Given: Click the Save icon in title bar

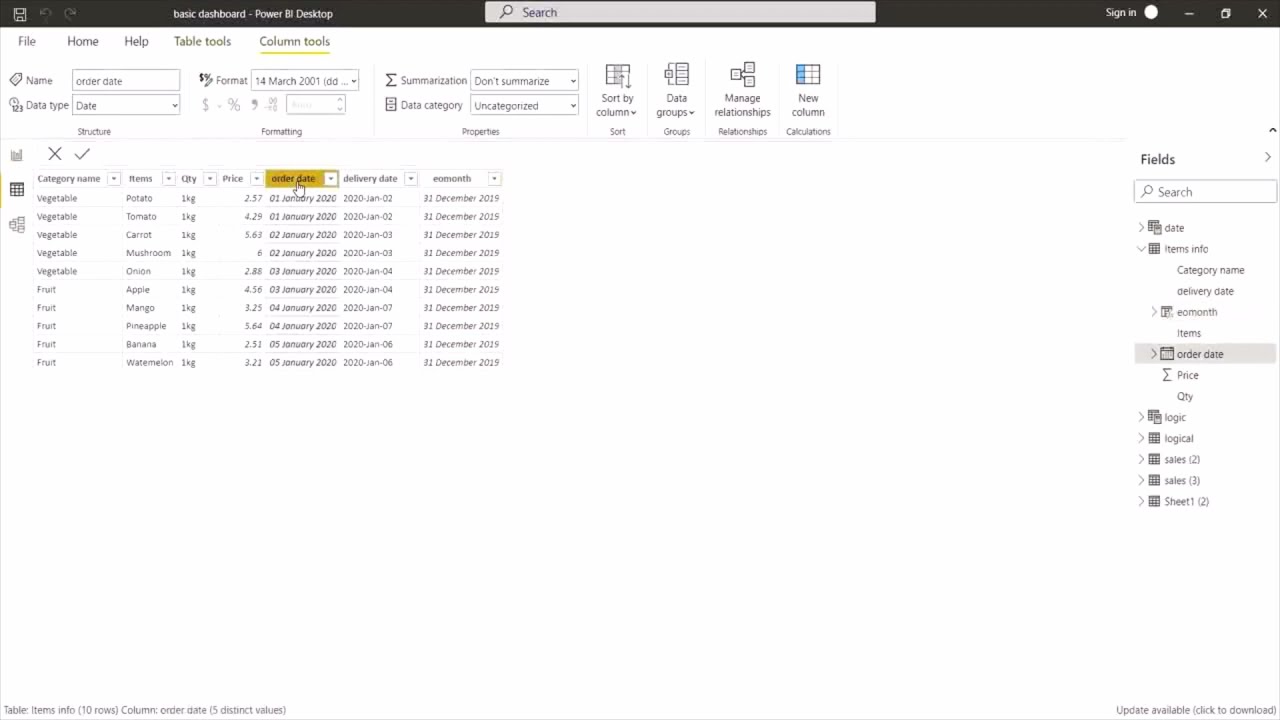Looking at the screenshot, I should [x=19, y=14].
